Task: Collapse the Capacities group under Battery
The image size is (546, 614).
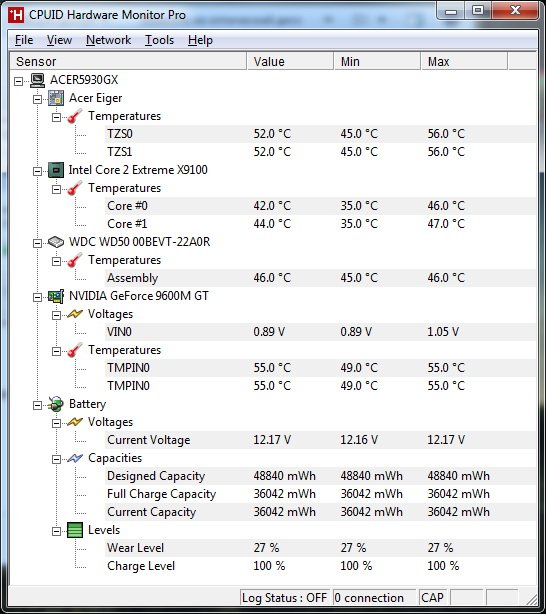Action: tap(56, 459)
